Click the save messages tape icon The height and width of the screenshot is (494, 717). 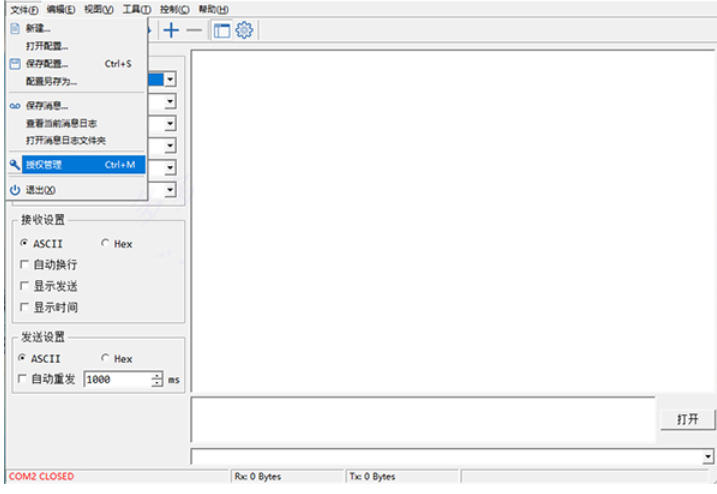pos(14,106)
